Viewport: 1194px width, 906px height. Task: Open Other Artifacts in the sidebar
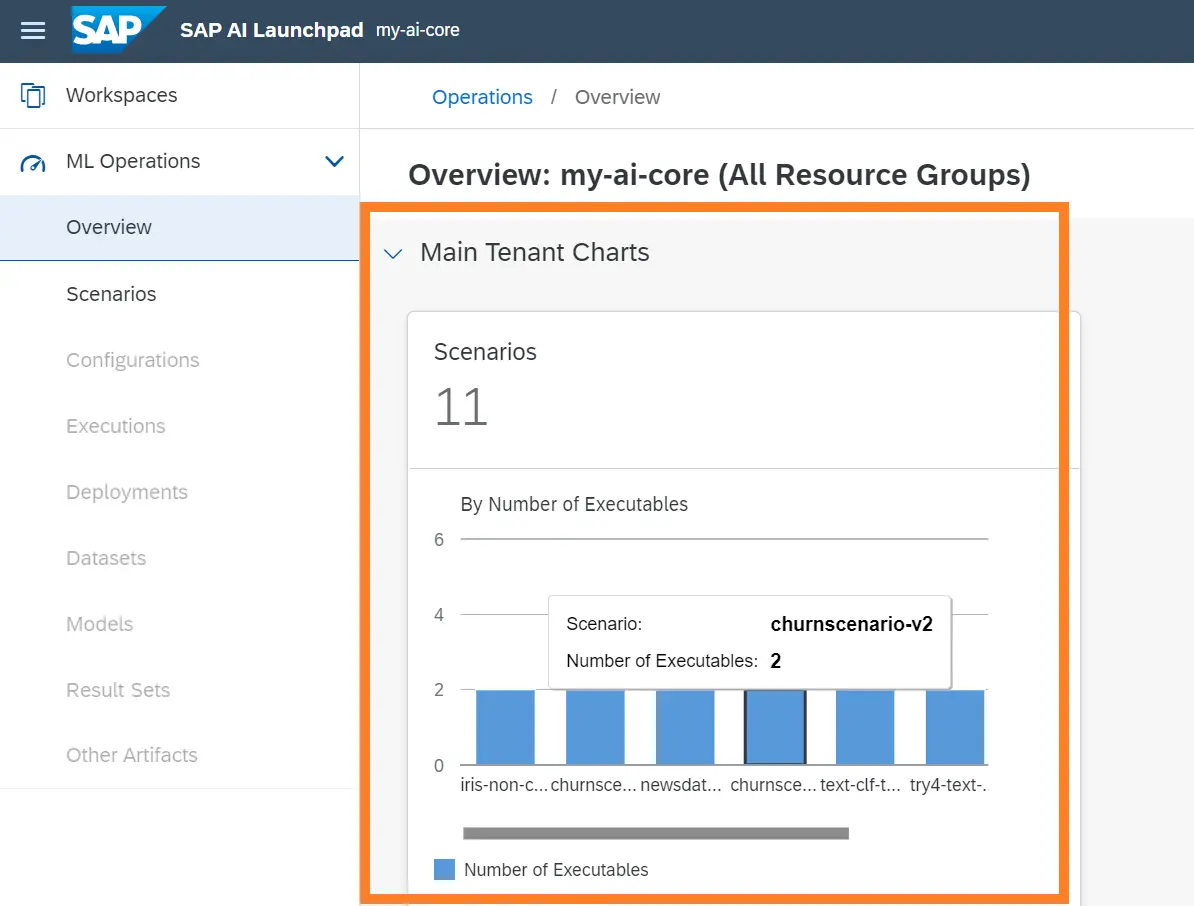point(180,755)
